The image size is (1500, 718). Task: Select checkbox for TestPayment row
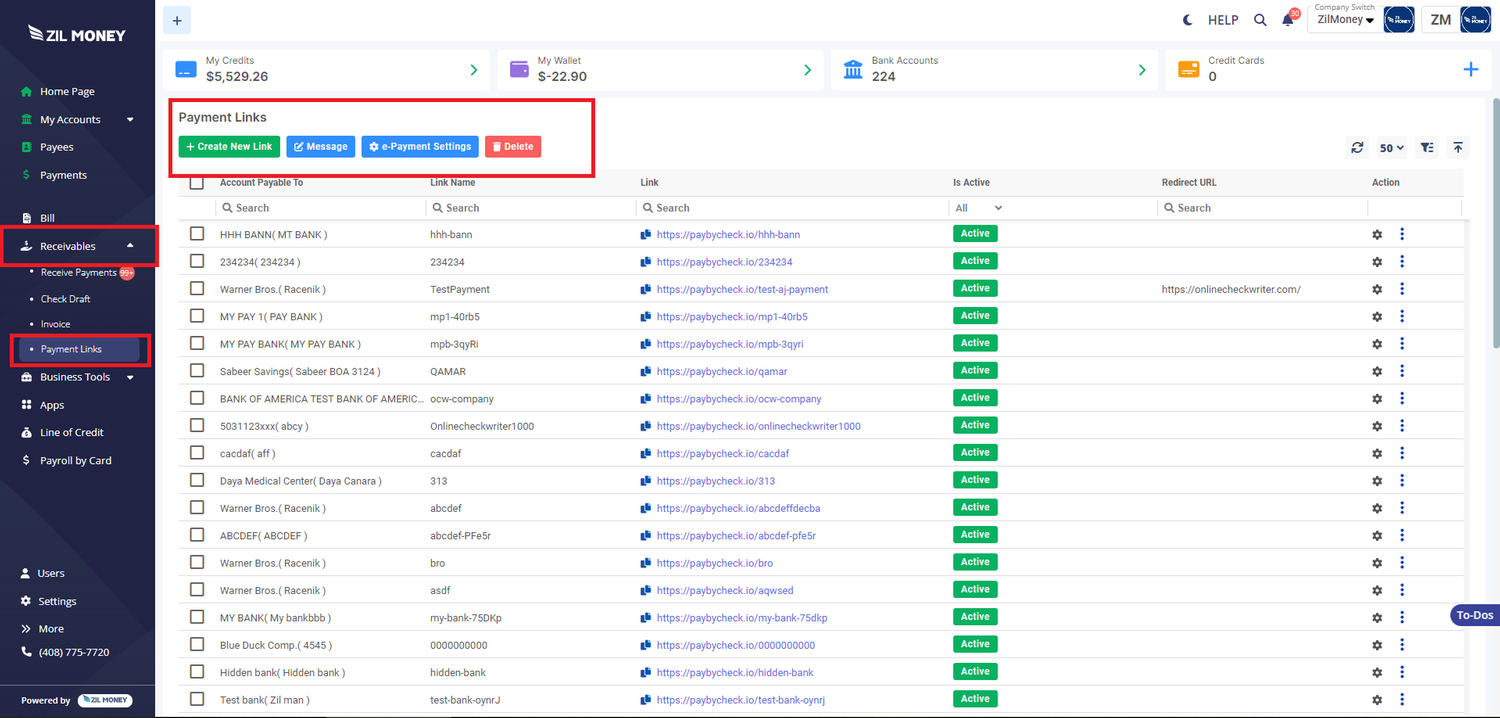point(197,289)
